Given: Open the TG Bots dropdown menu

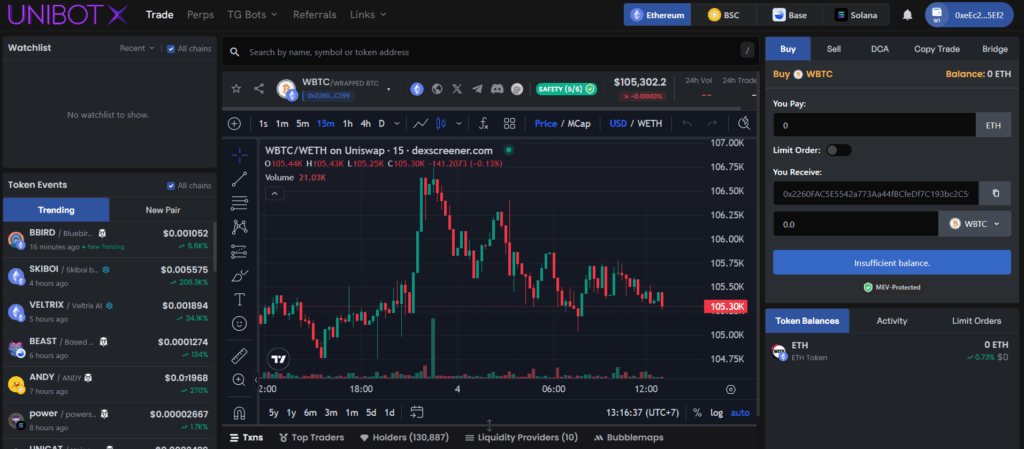Looking at the screenshot, I should tap(252, 14).
